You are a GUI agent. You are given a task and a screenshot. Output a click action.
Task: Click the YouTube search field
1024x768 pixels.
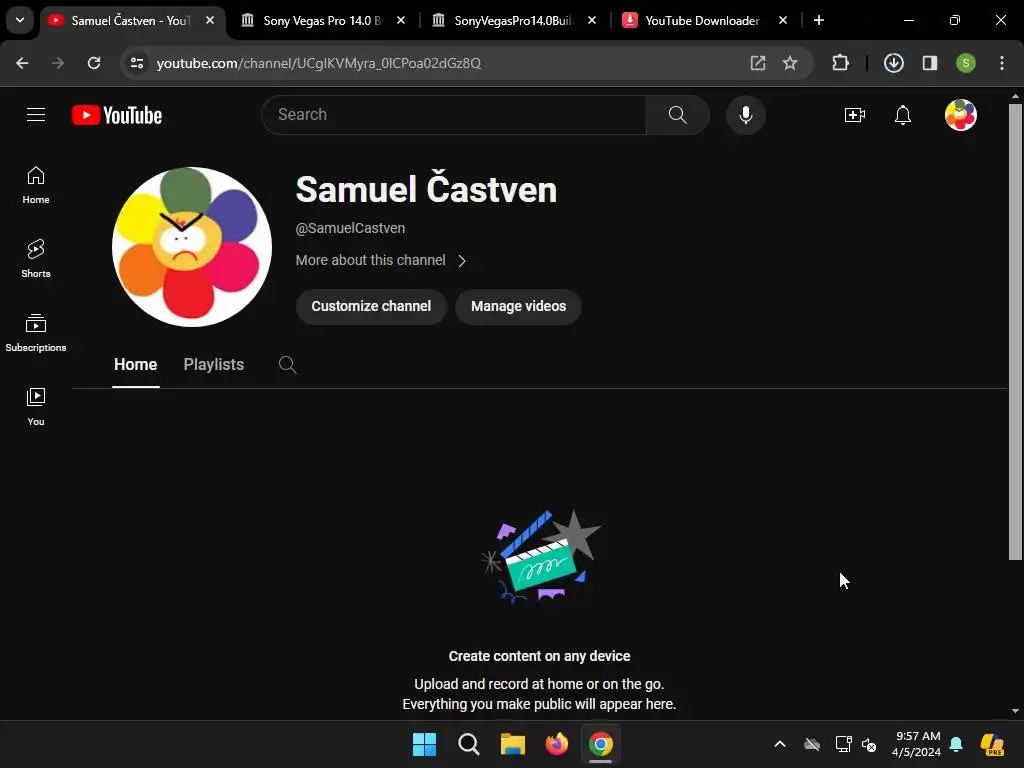pyautogui.click(x=453, y=115)
